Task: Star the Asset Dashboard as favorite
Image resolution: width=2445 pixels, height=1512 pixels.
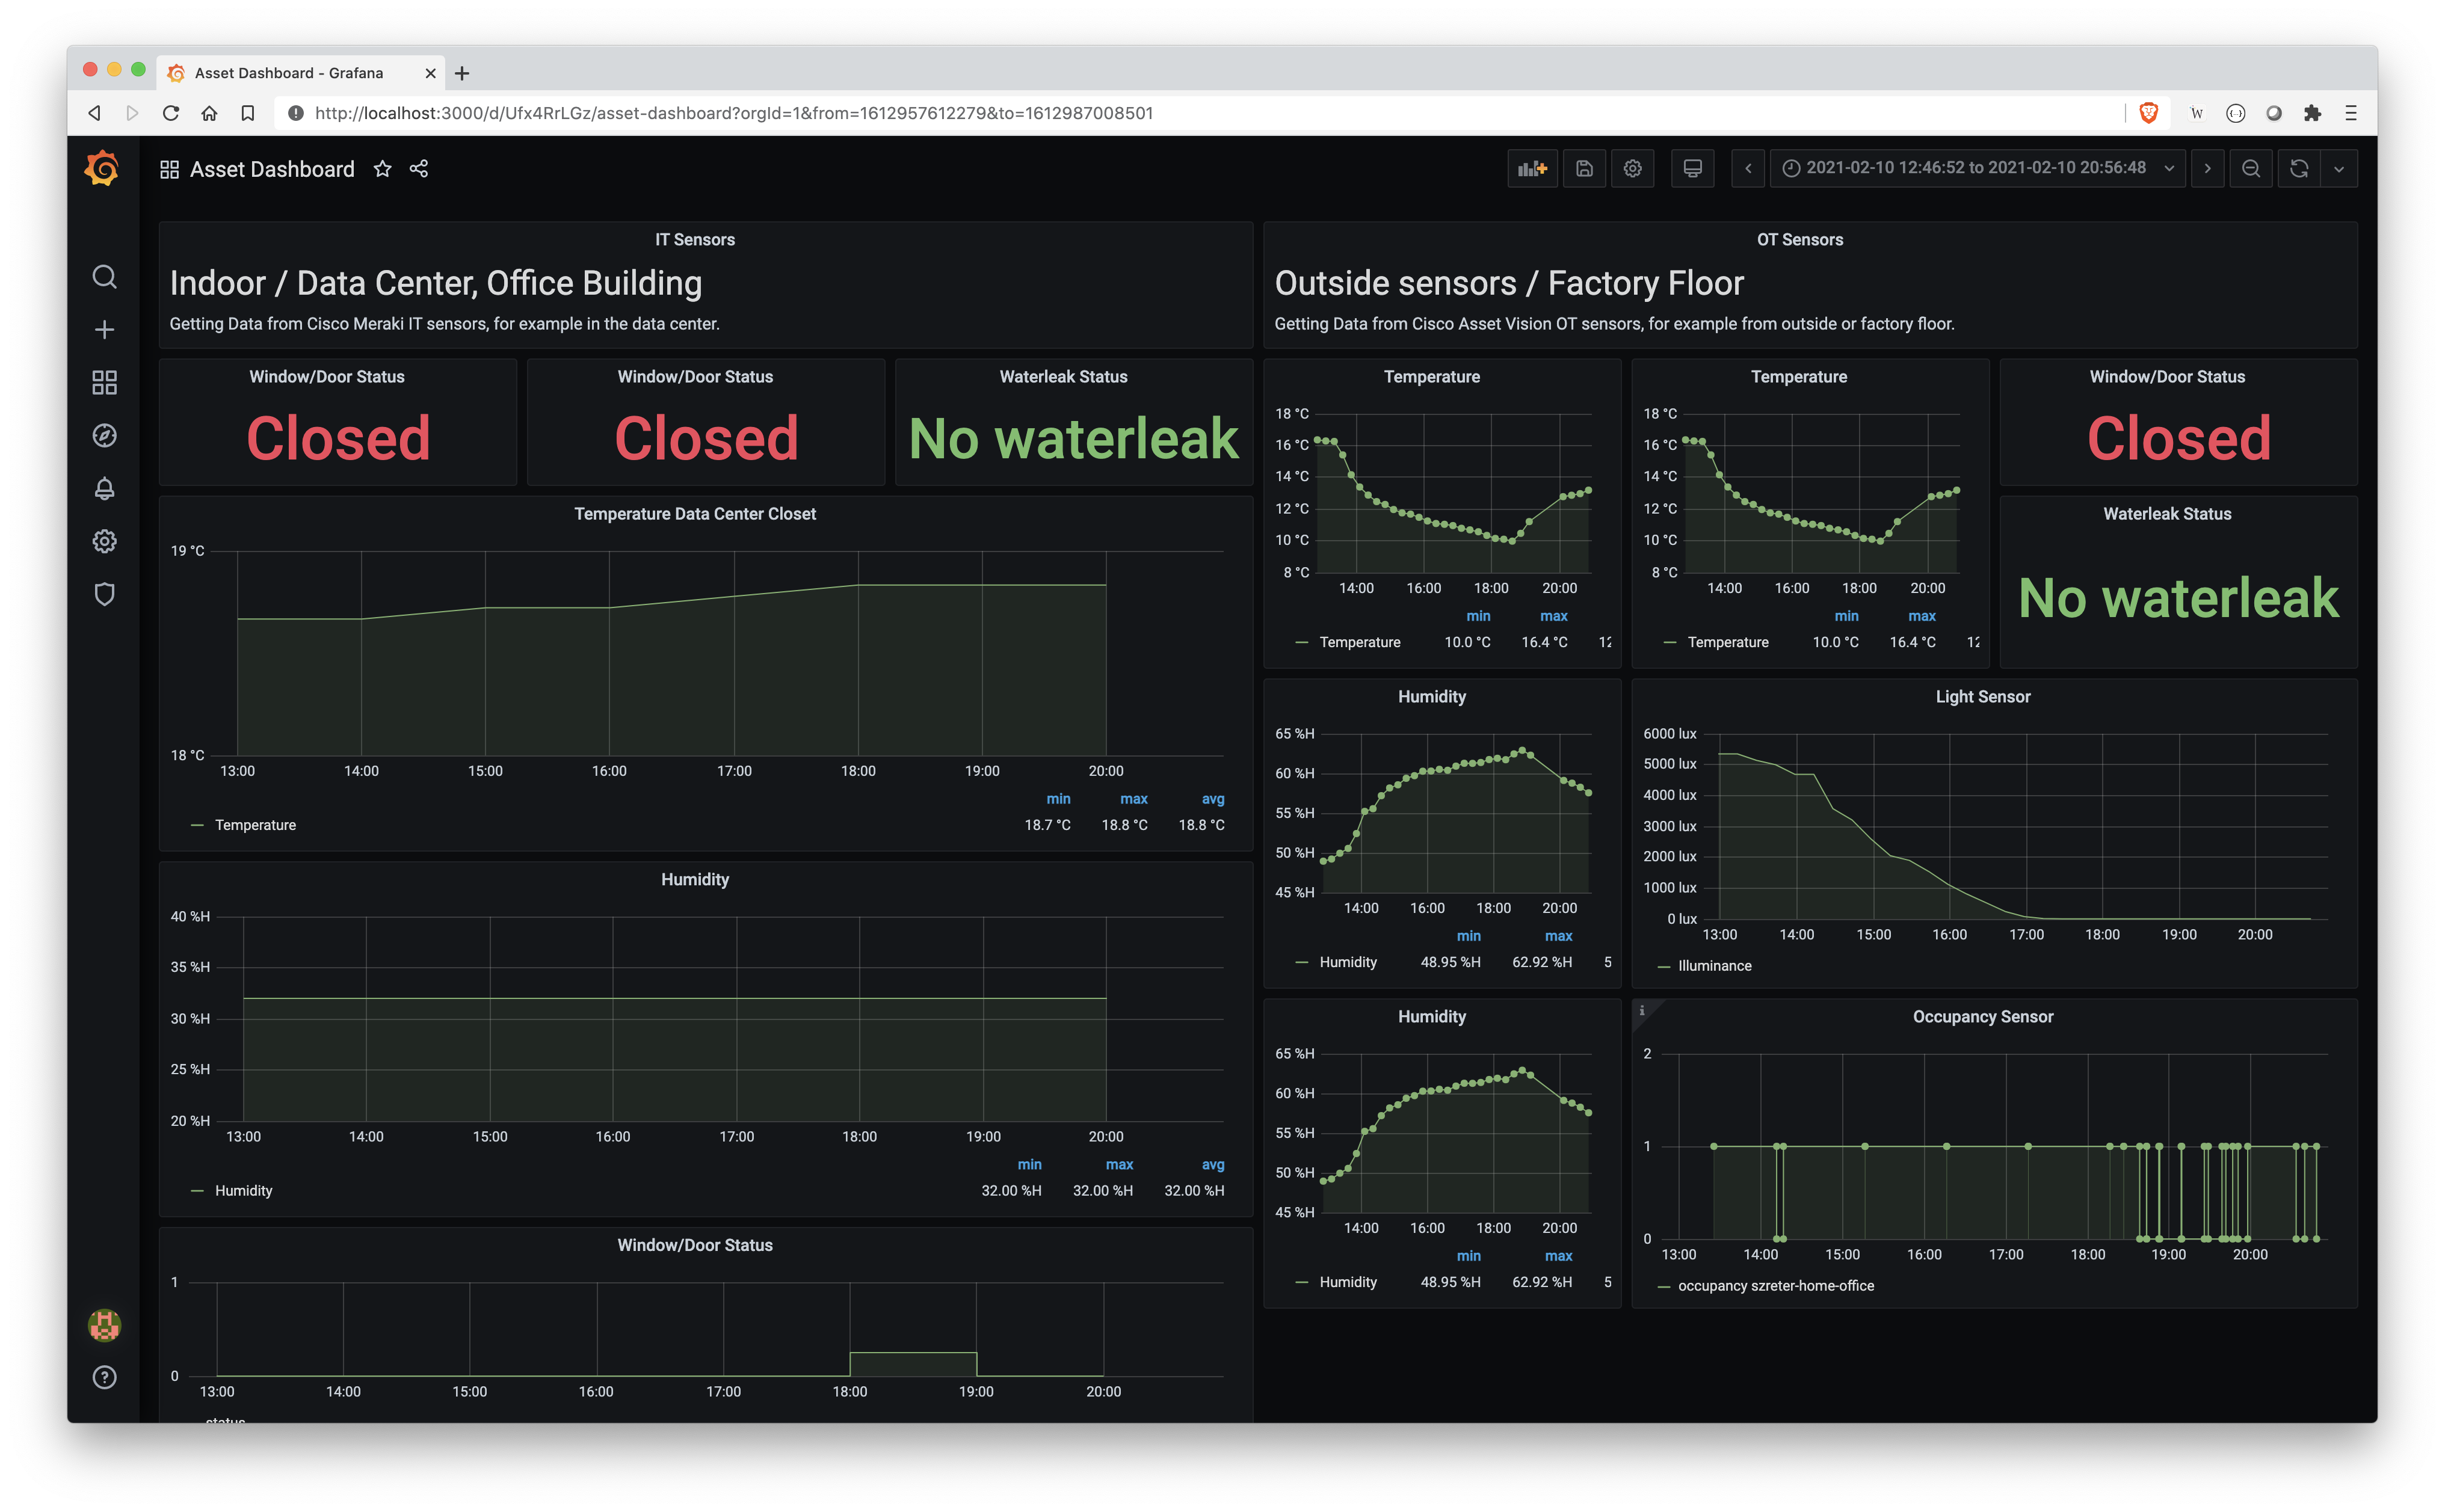Action: point(382,169)
